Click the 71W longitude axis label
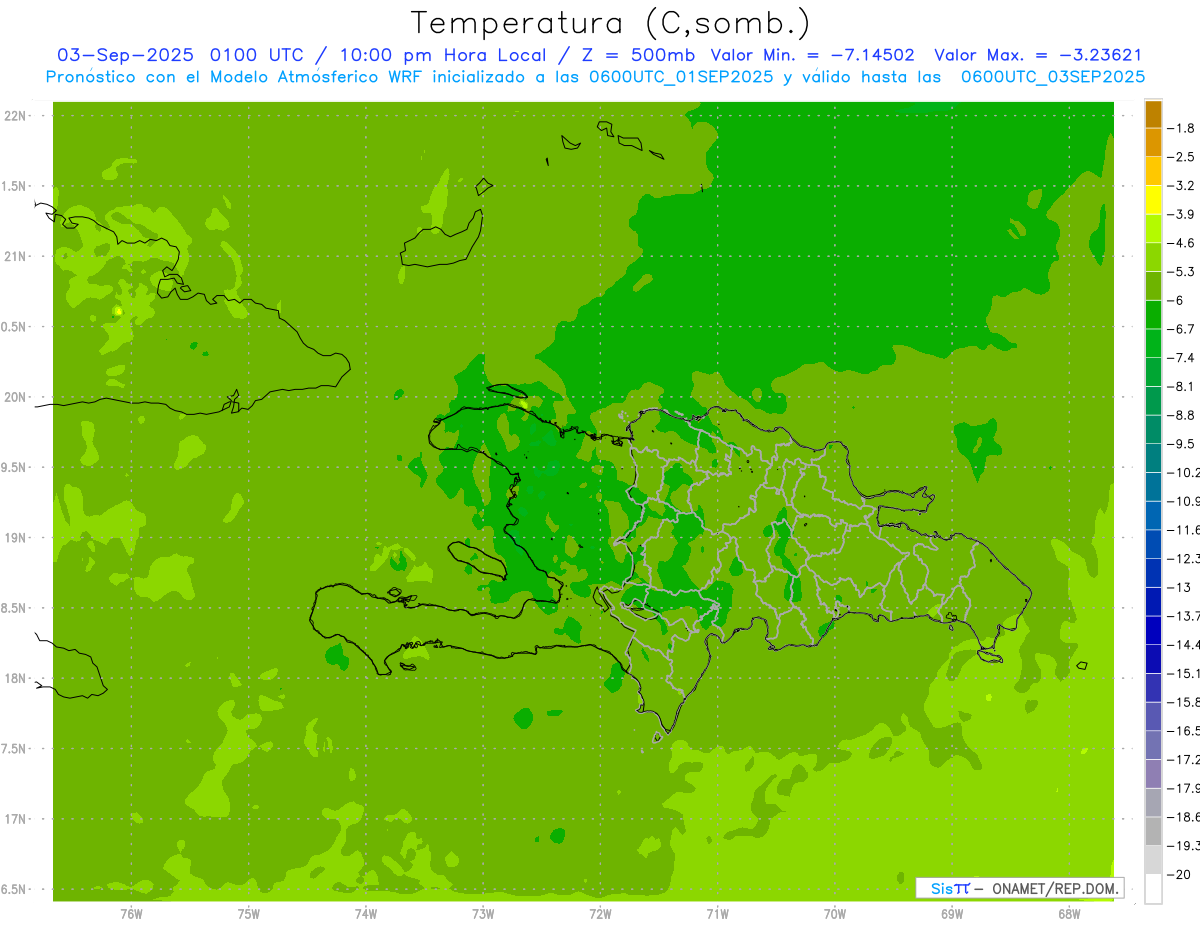Screen dimensions: 1200x927 tap(717, 914)
